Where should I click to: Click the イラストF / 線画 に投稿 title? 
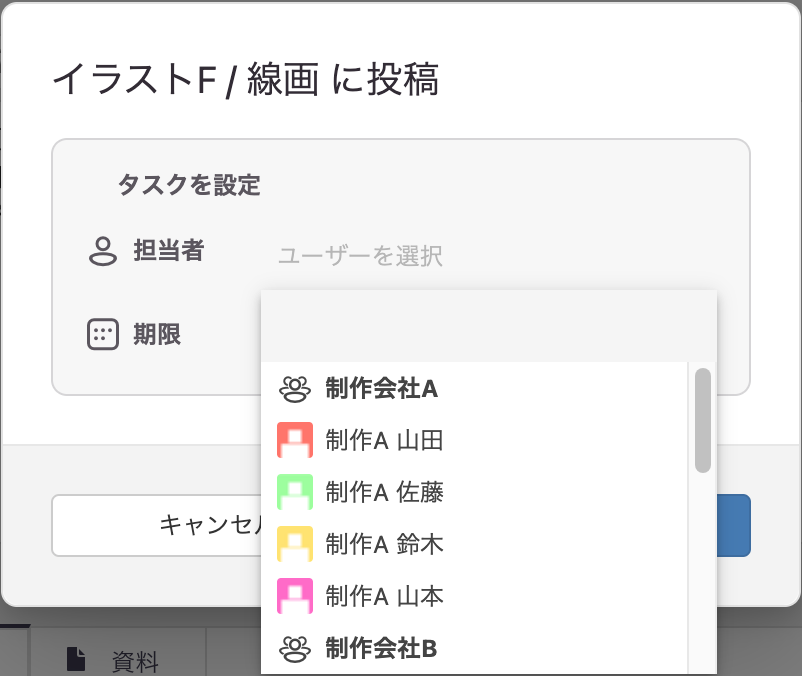tap(246, 80)
